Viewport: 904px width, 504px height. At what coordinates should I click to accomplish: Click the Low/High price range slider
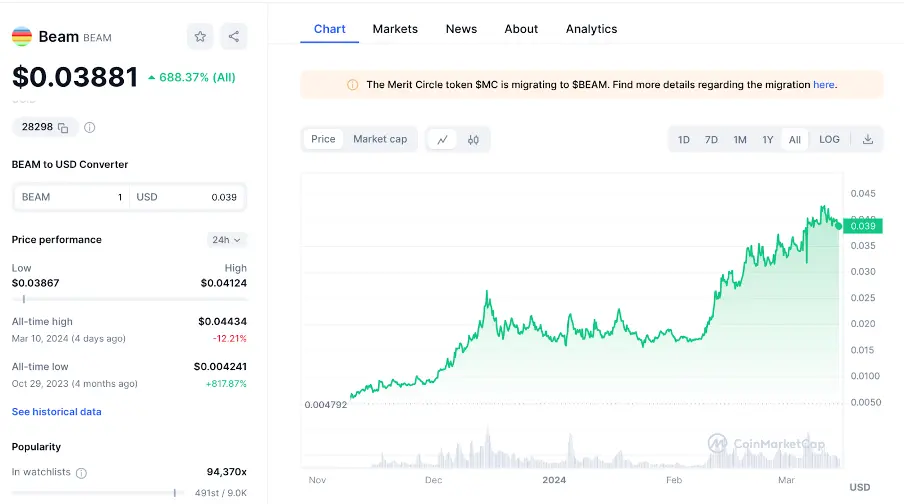coord(129,299)
